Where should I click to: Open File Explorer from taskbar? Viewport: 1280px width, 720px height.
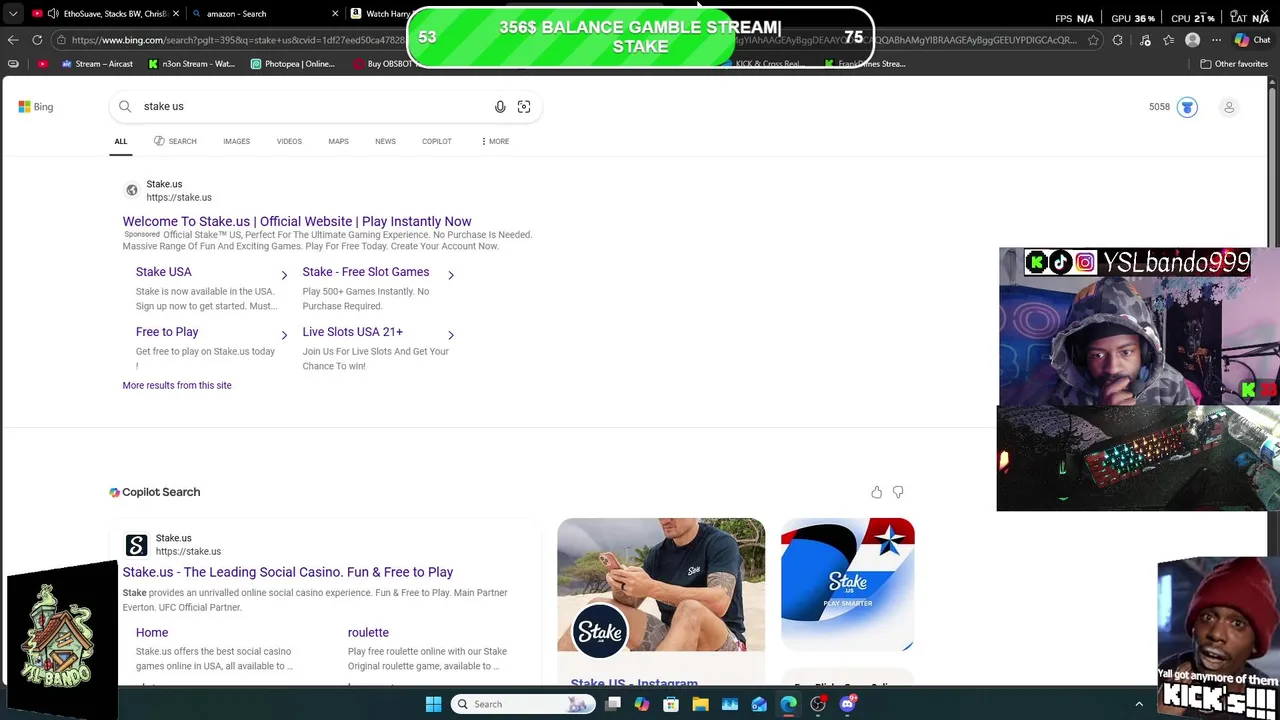(x=700, y=704)
